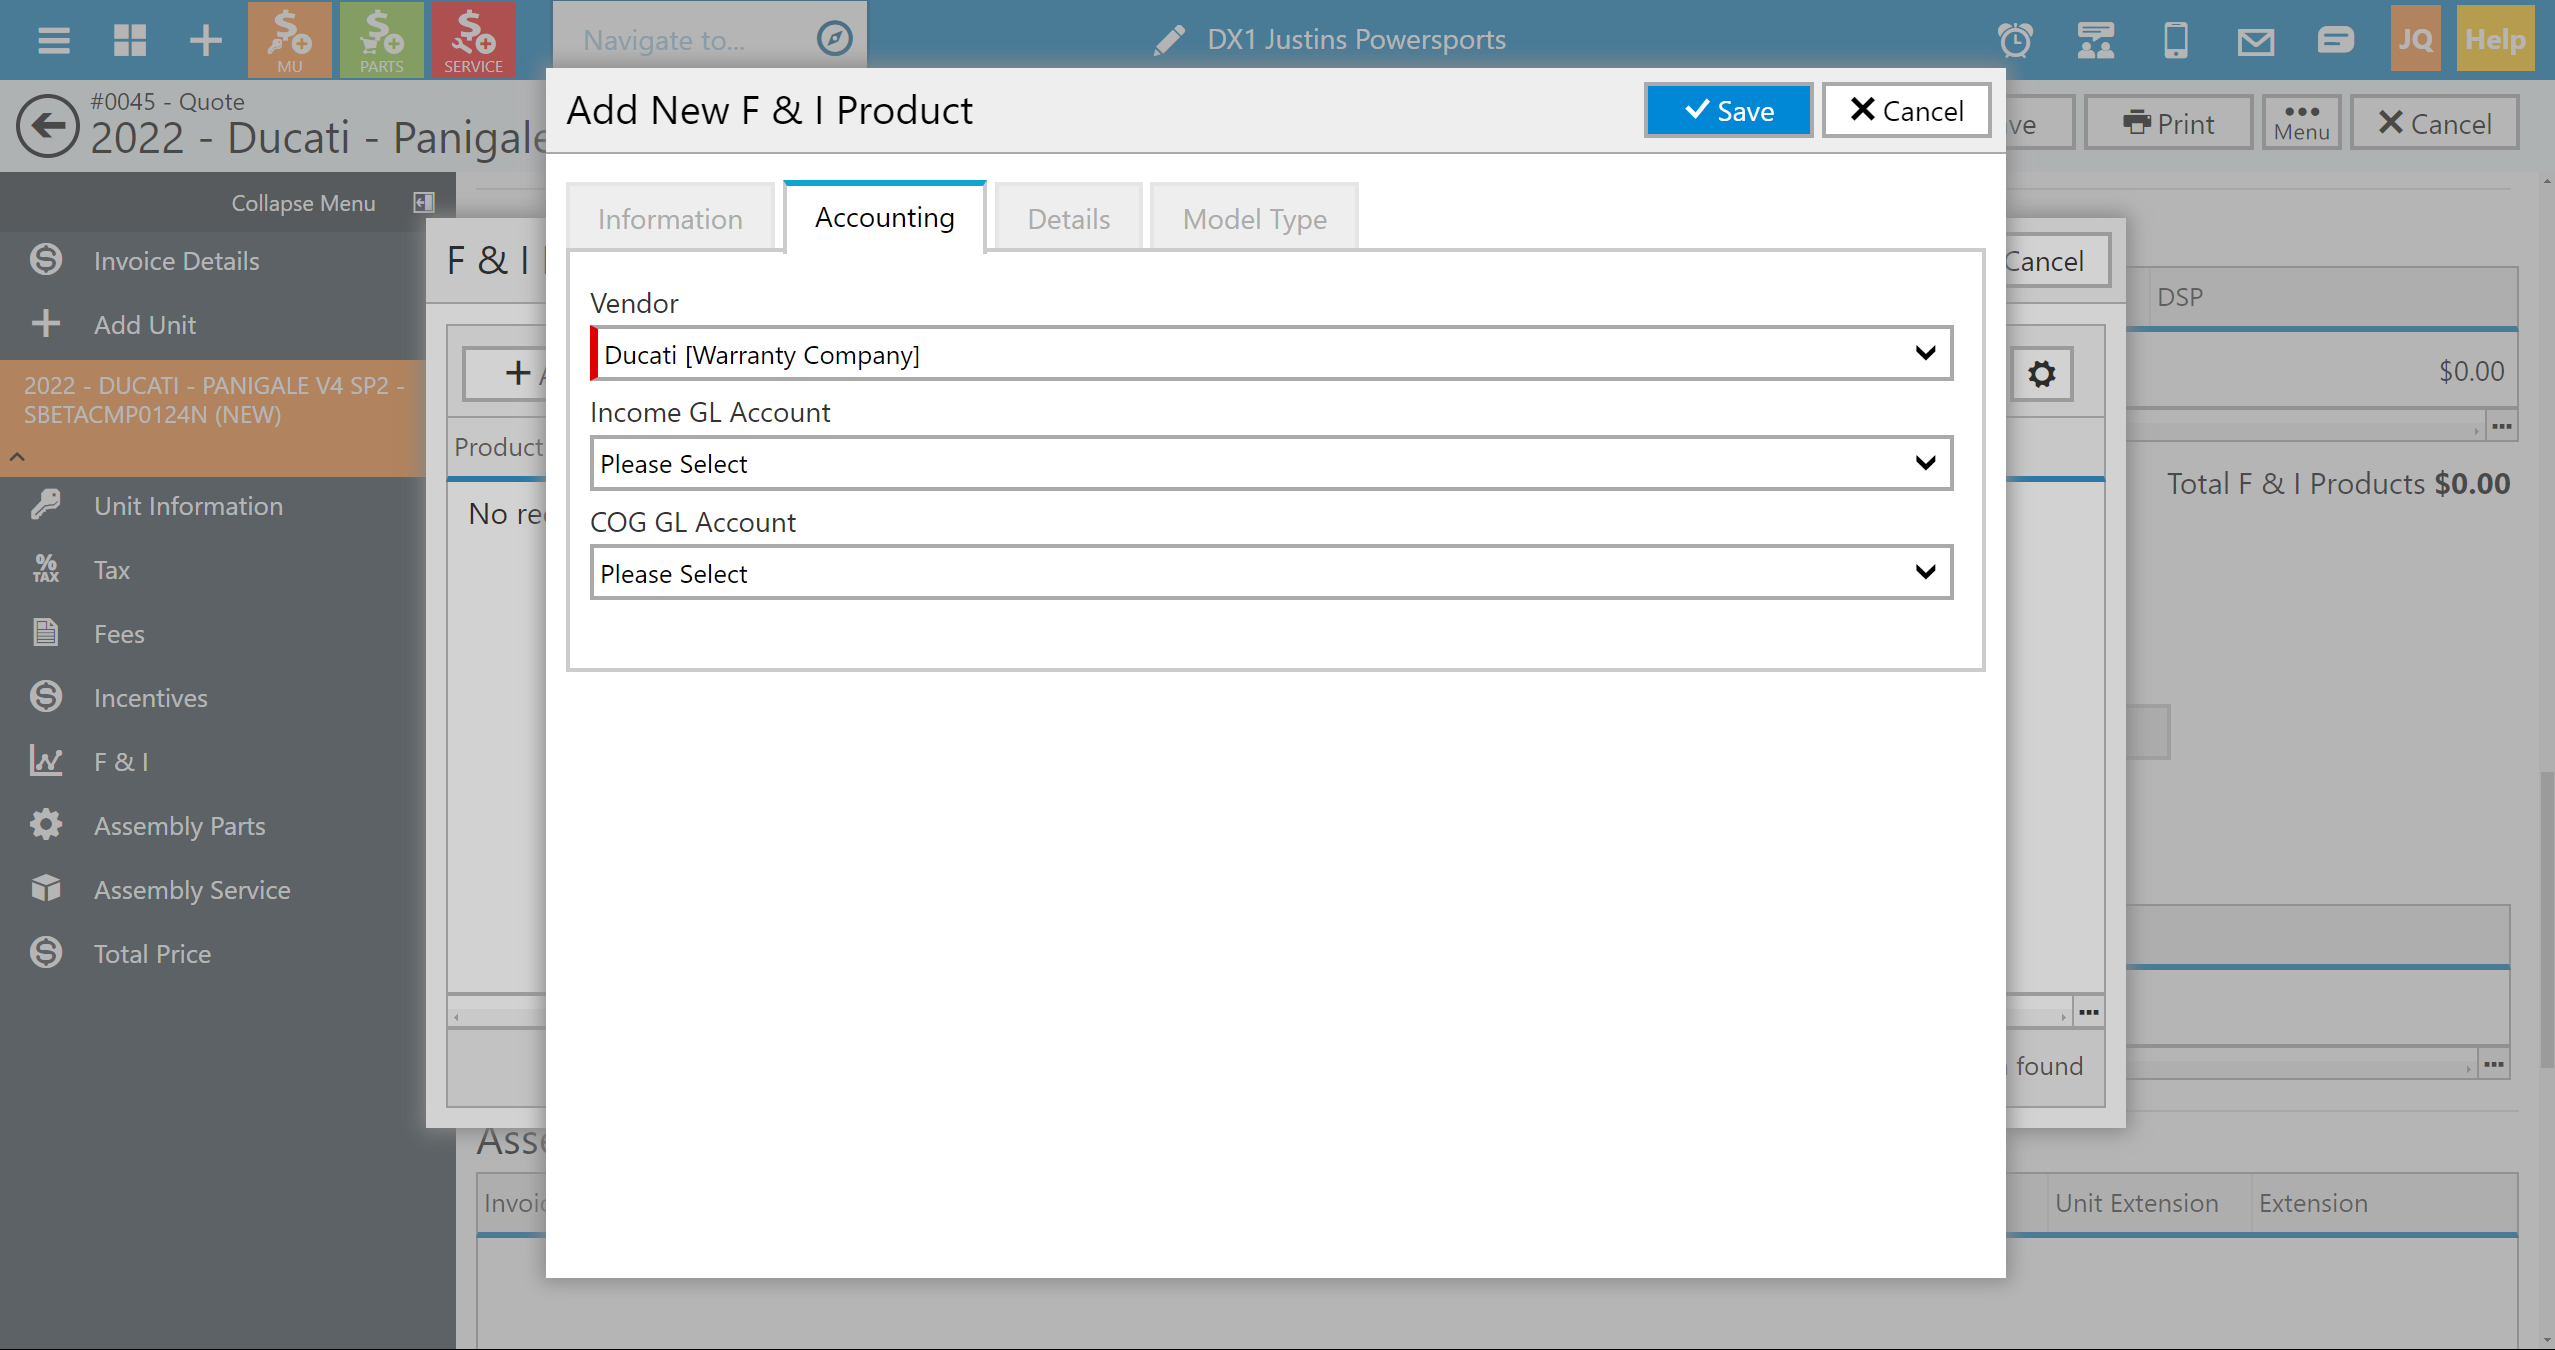Switch to the Information tab
The width and height of the screenshot is (2555, 1350).
click(x=670, y=219)
